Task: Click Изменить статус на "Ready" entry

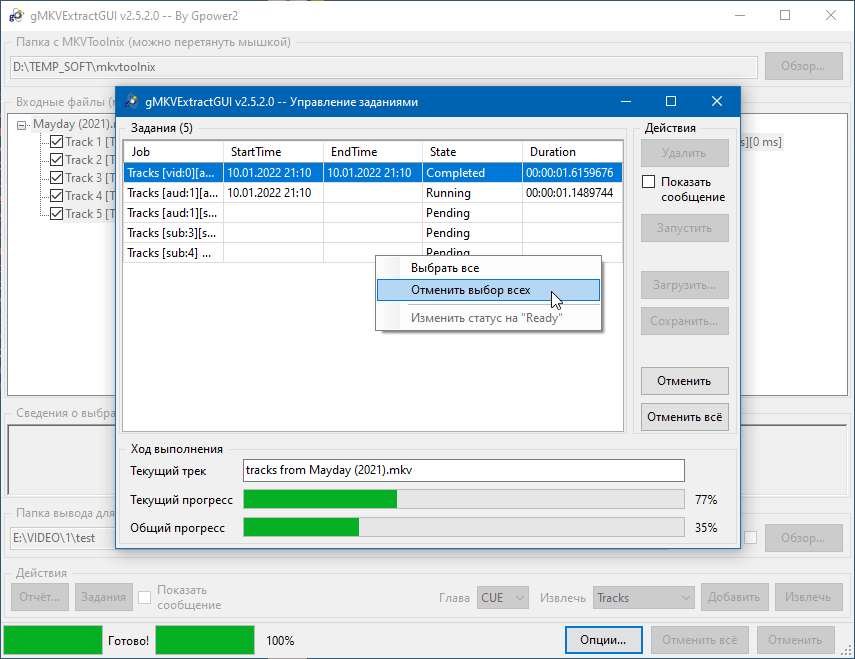Action: click(x=489, y=318)
